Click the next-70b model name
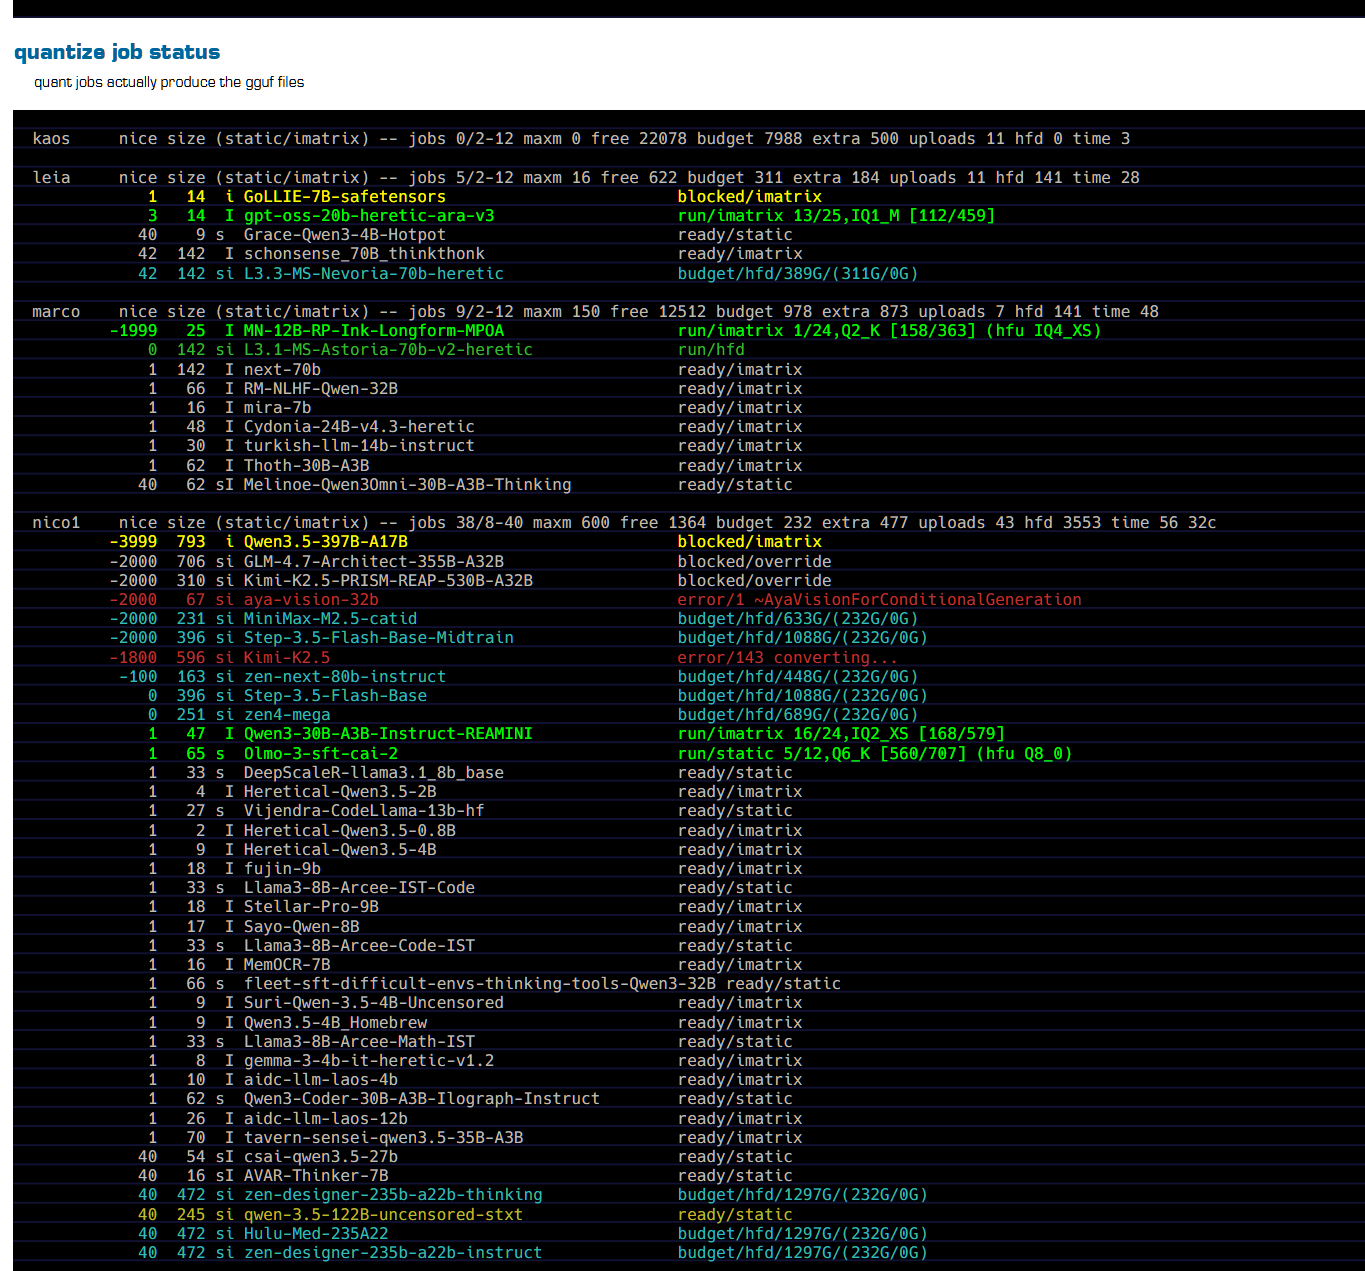The height and width of the screenshot is (1271, 1365). (x=282, y=370)
